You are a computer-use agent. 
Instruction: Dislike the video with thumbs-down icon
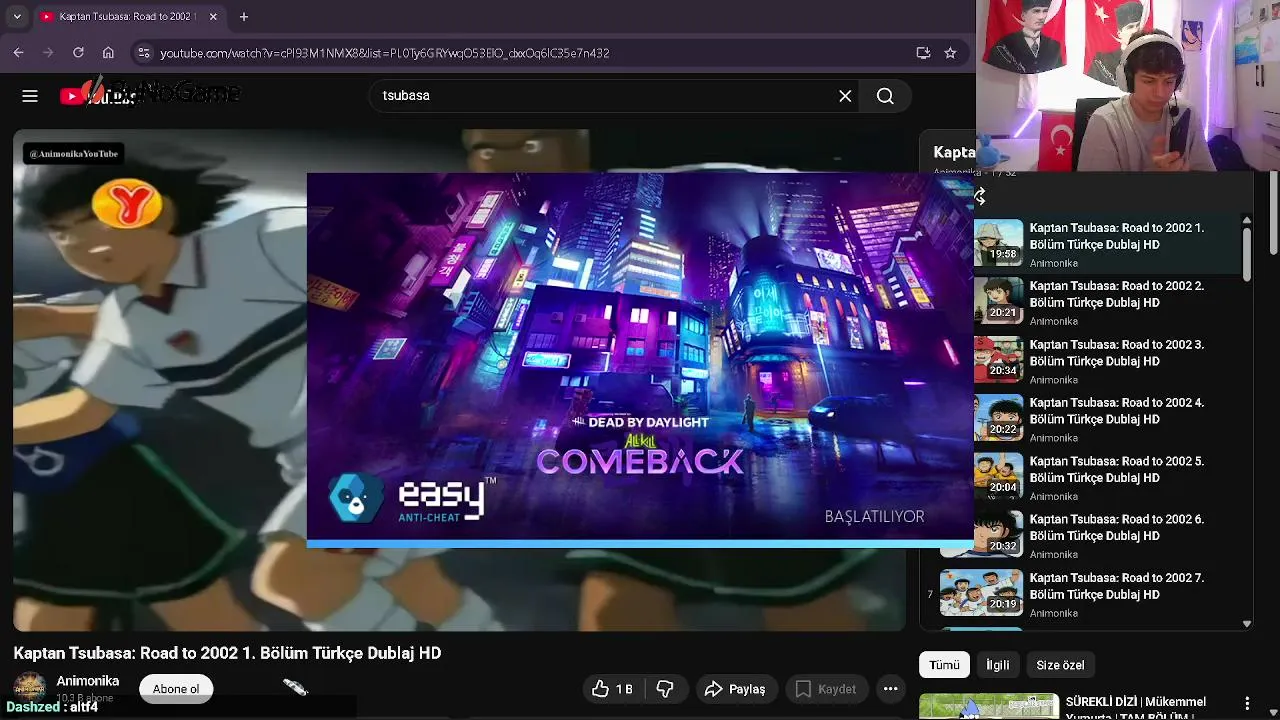[x=665, y=689]
